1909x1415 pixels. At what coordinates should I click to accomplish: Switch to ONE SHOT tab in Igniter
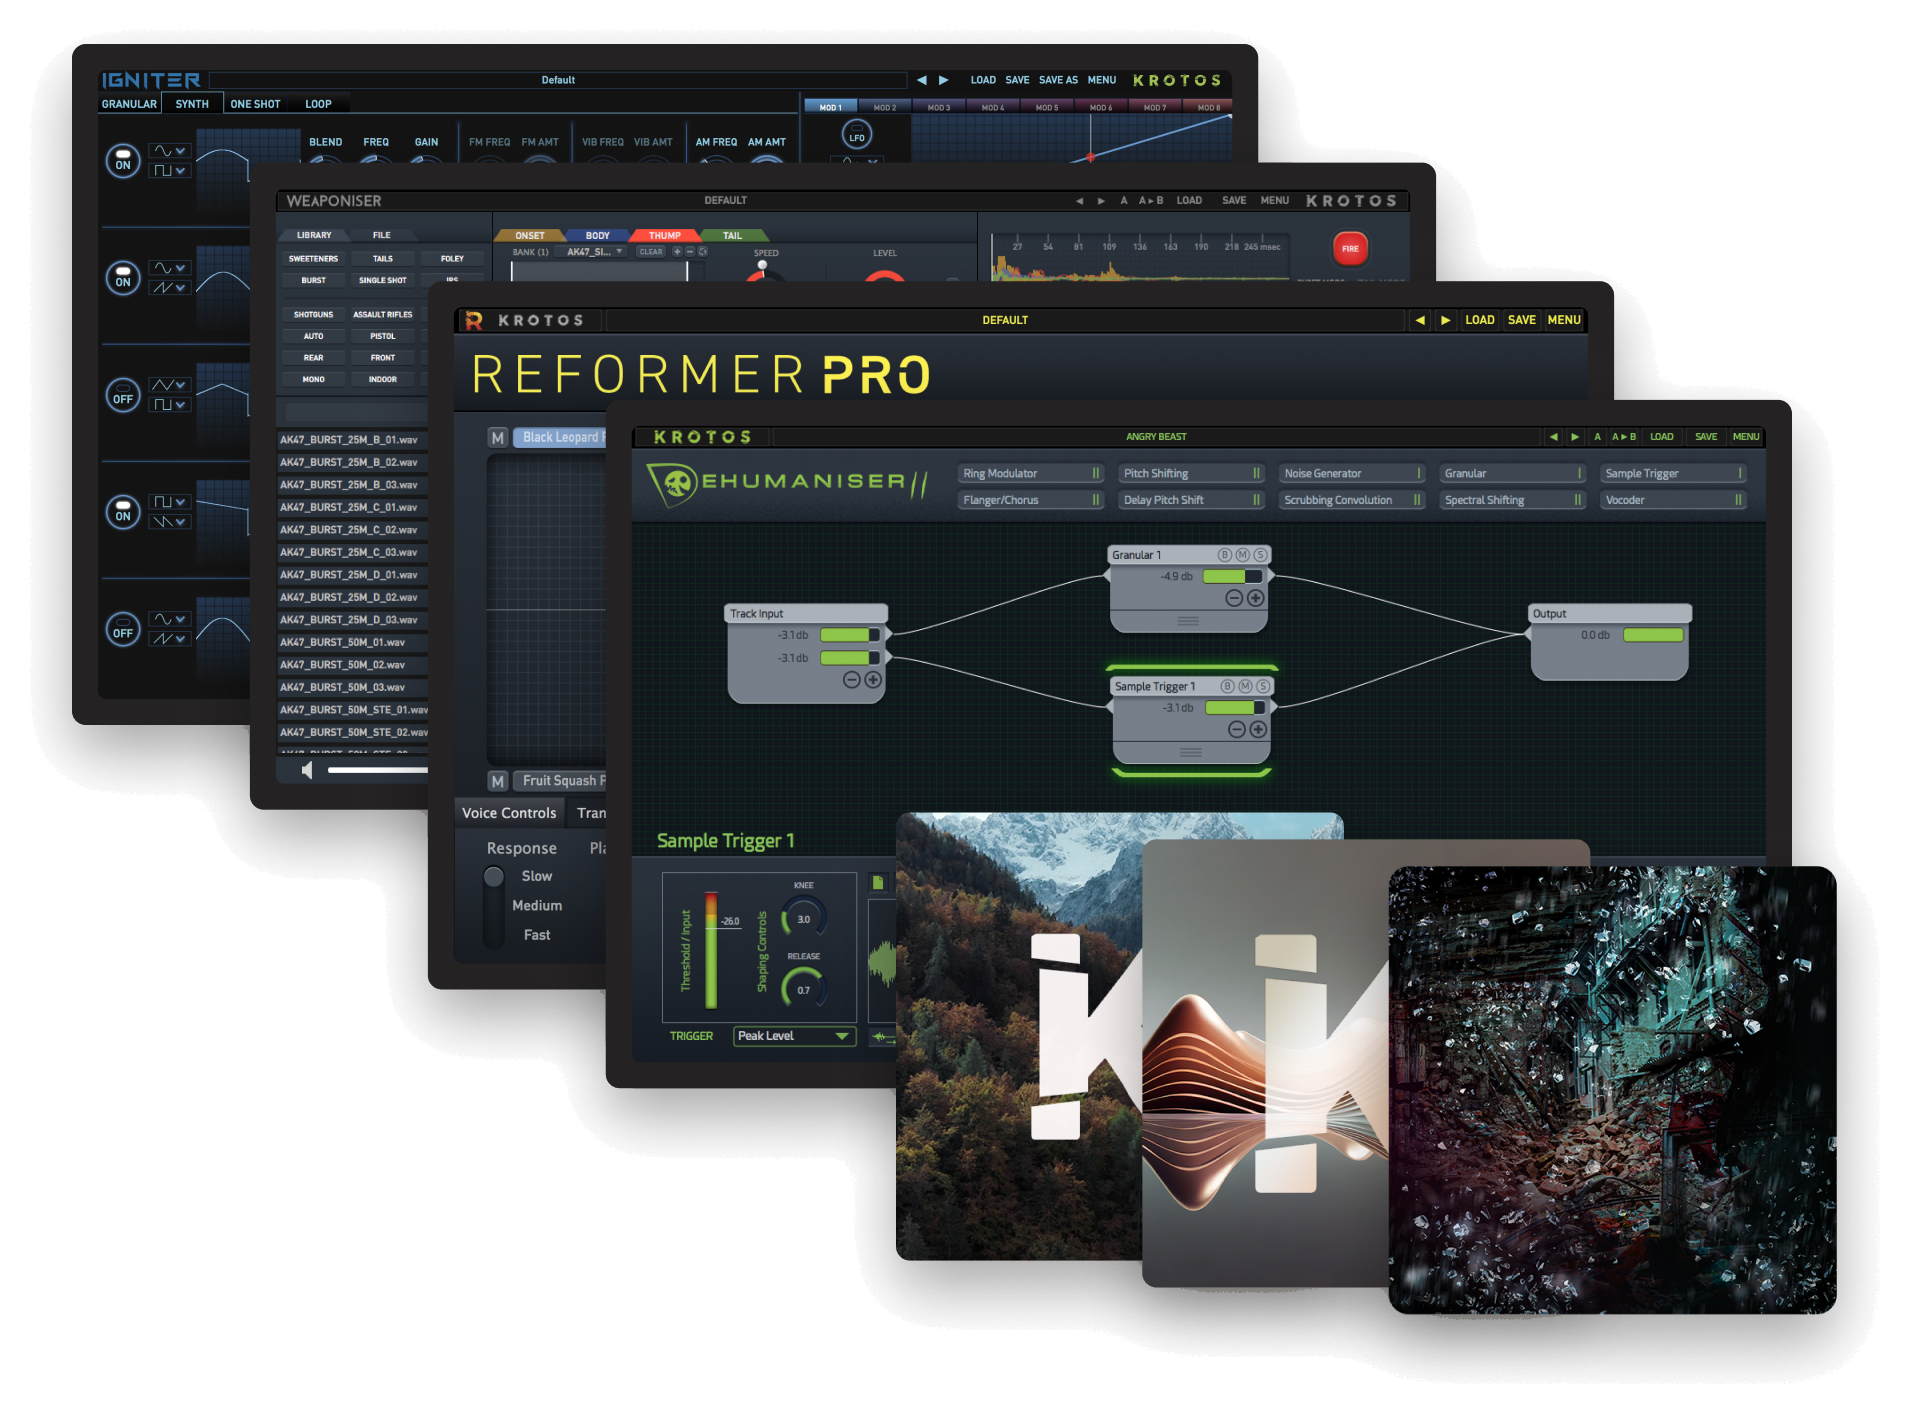point(255,104)
